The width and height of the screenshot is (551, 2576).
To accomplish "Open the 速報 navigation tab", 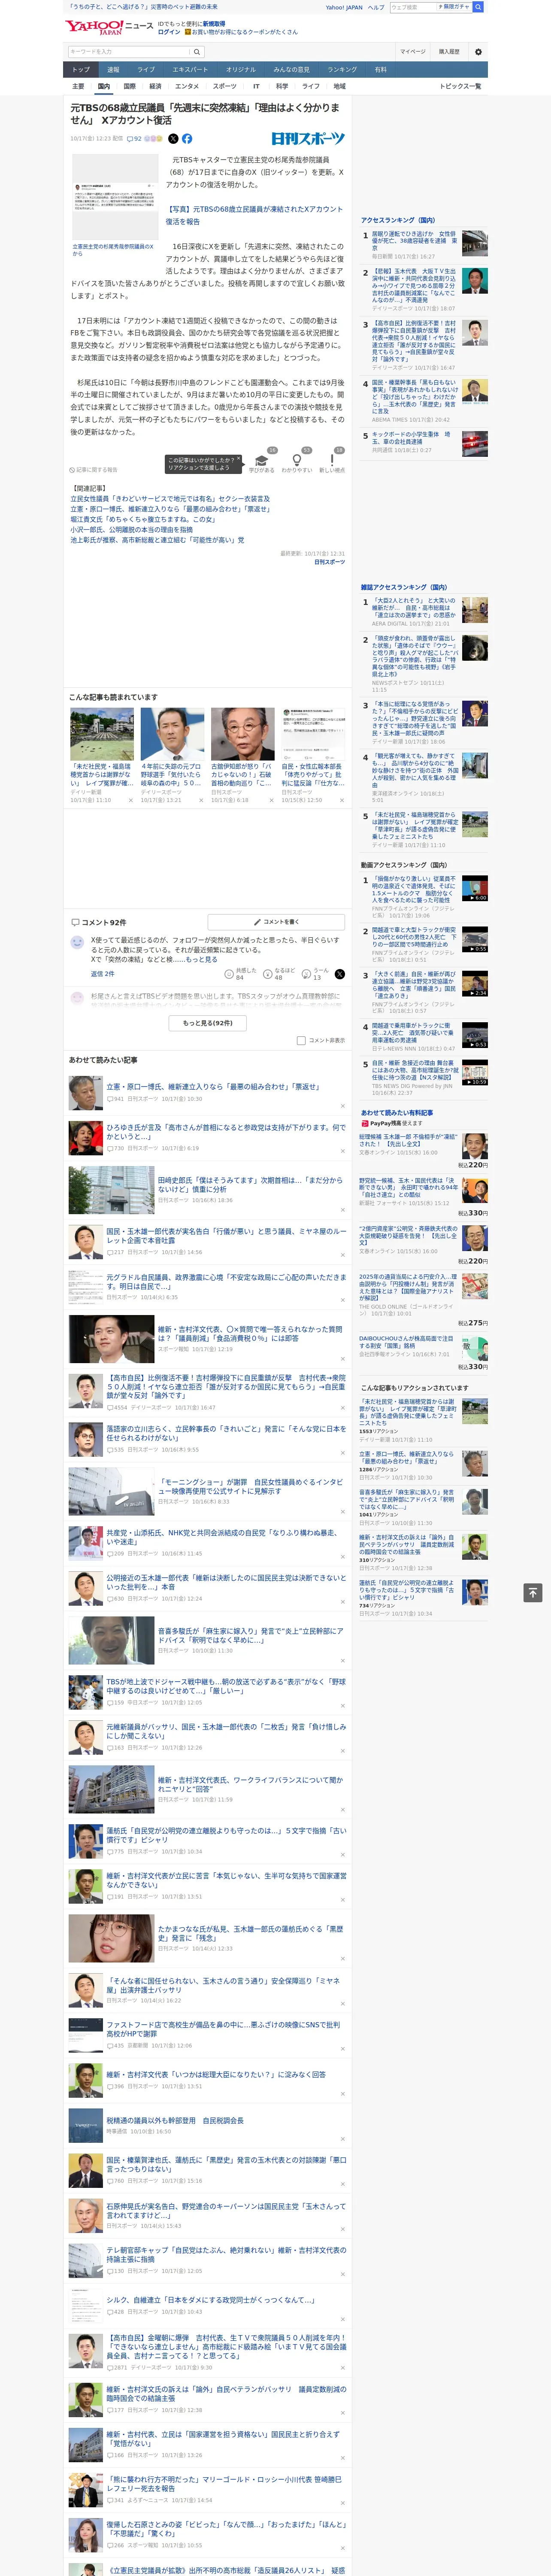I will (113, 70).
